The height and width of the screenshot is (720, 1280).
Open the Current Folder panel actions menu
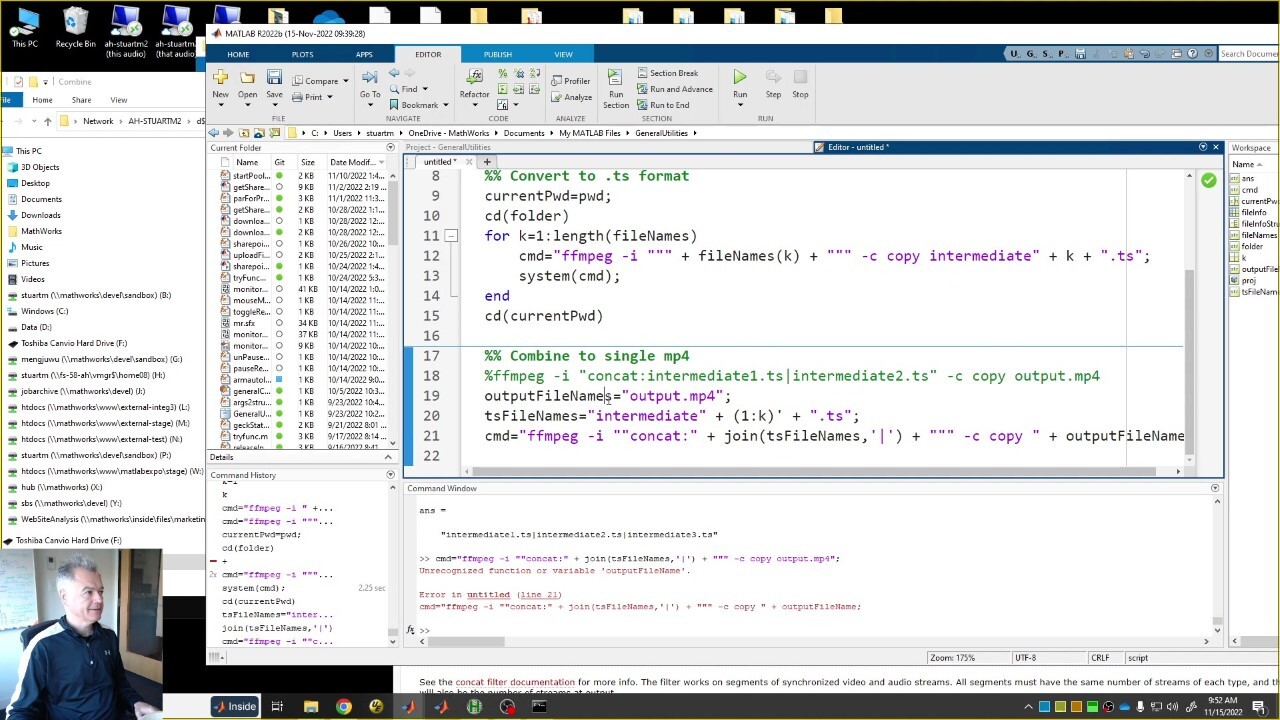tap(389, 148)
